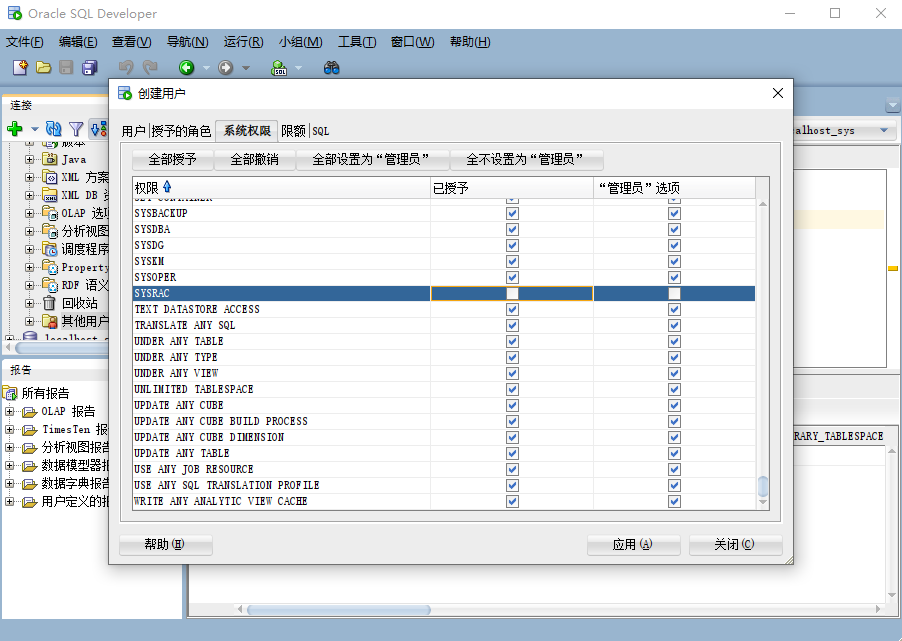The height and width of the screenshot is (641, 902).
Task: Toggle the admin option for UPDATE ANY CUBE
Action: pos(674,406)
